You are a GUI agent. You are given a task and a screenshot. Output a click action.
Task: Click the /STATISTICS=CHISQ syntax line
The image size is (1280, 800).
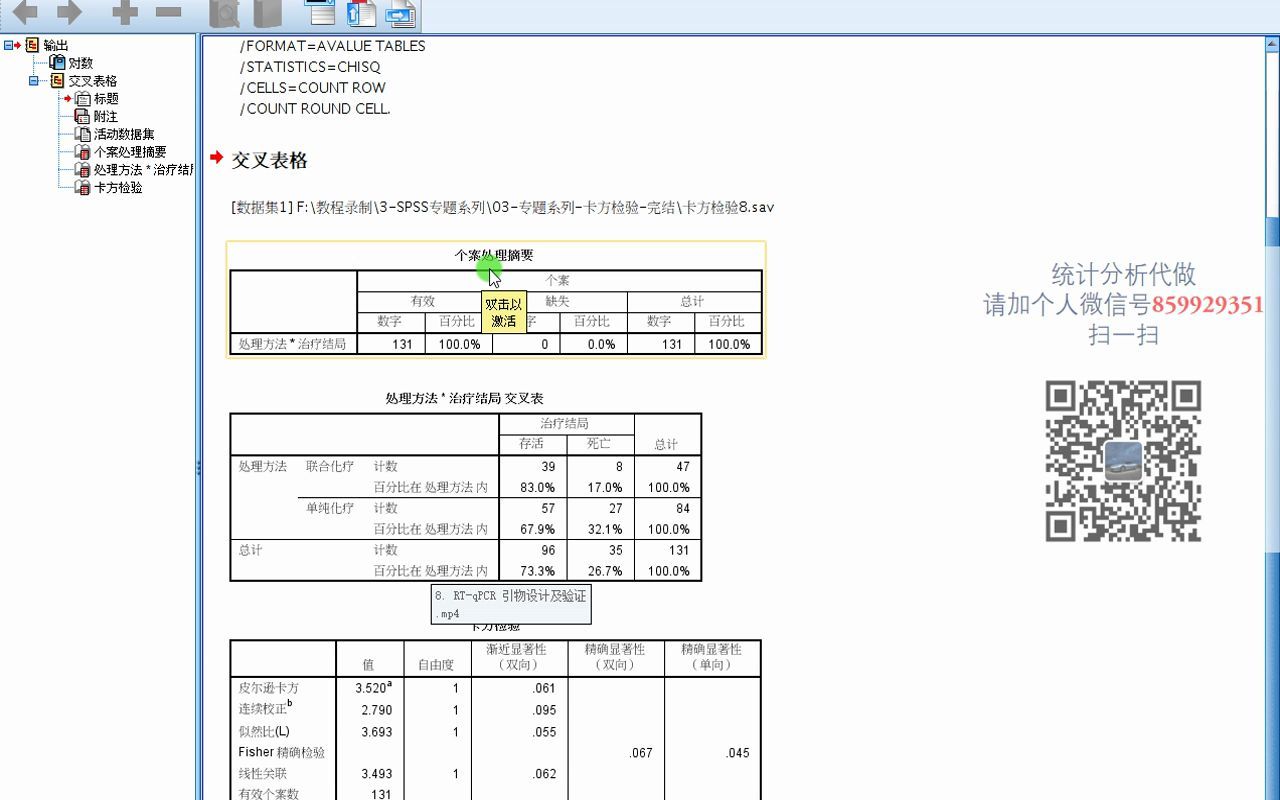[x=310, y=67]
